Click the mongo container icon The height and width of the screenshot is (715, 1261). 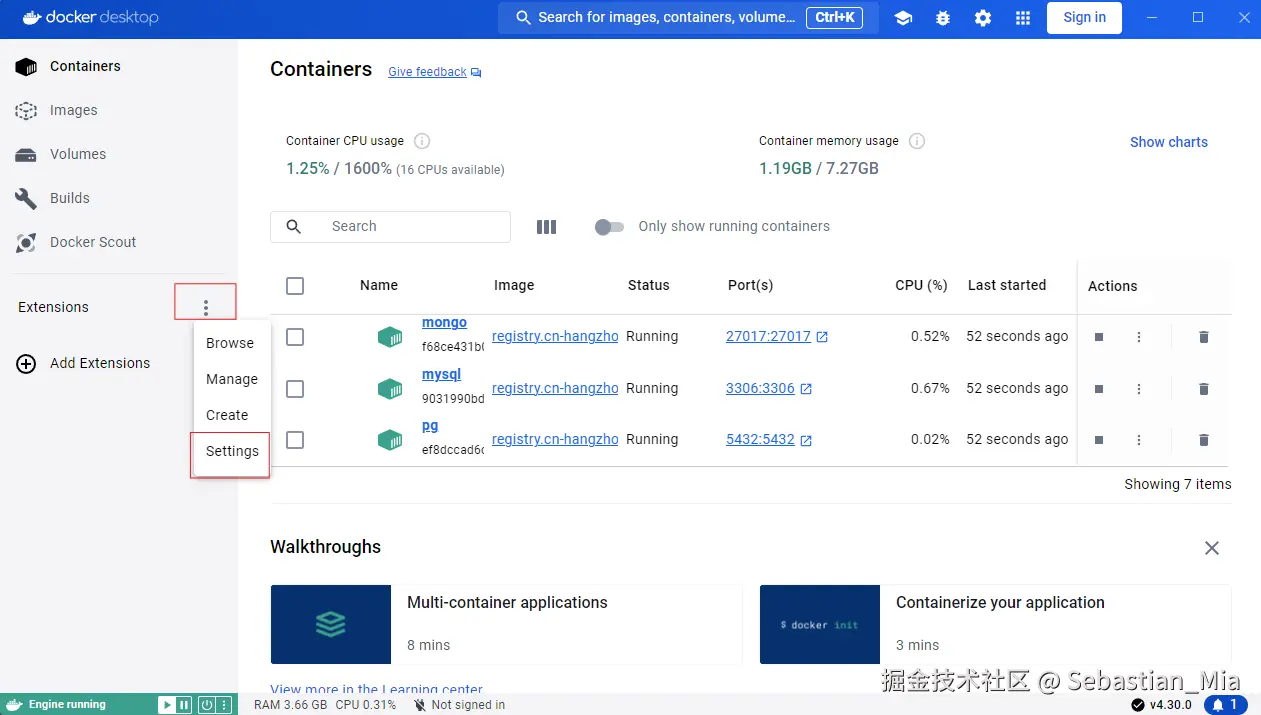[390, 337]
